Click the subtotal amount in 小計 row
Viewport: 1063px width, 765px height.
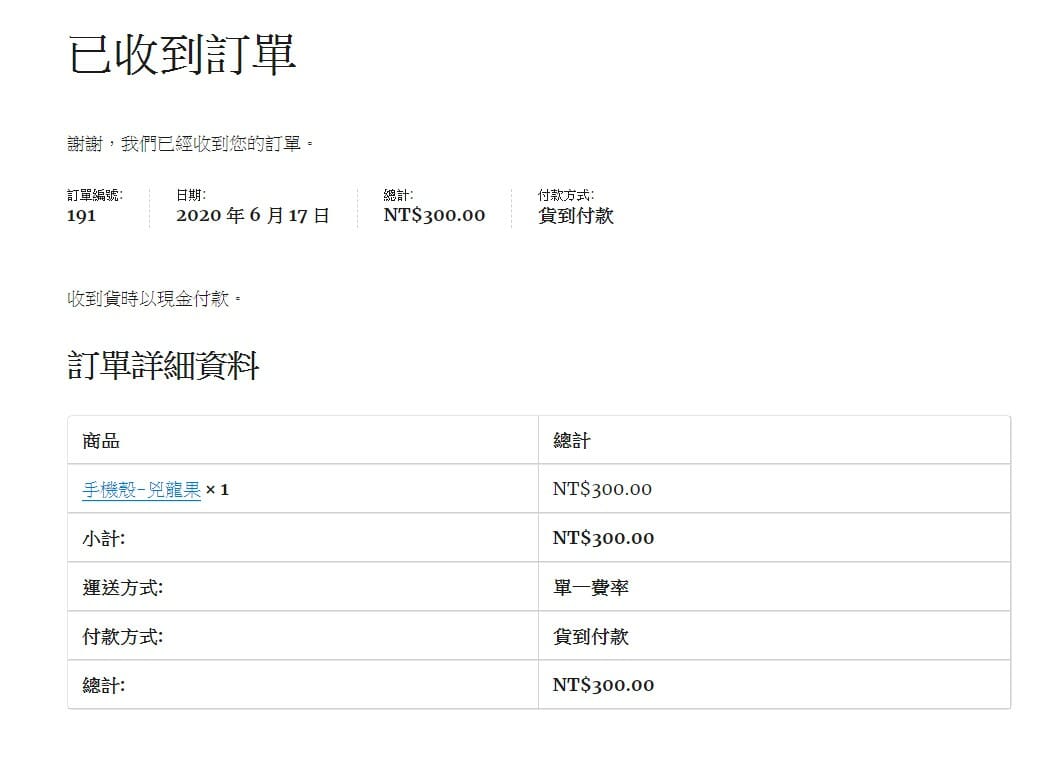(603, 538)
